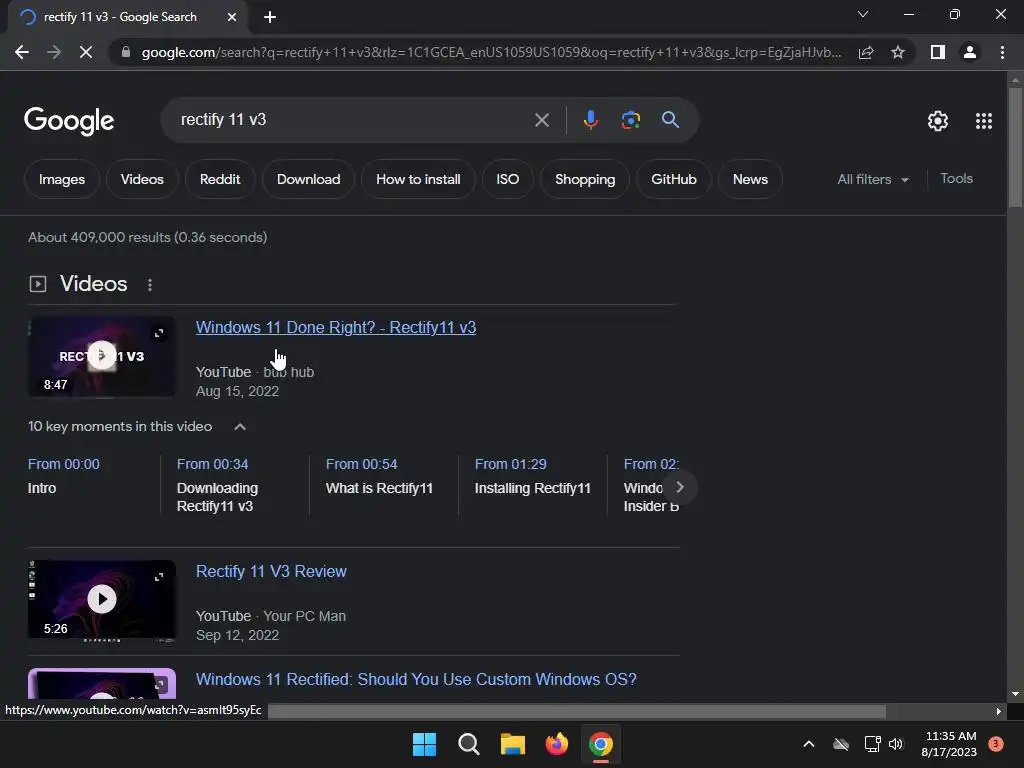Select the Download filter chip
1024x768 pixels.
click(308, 179)
